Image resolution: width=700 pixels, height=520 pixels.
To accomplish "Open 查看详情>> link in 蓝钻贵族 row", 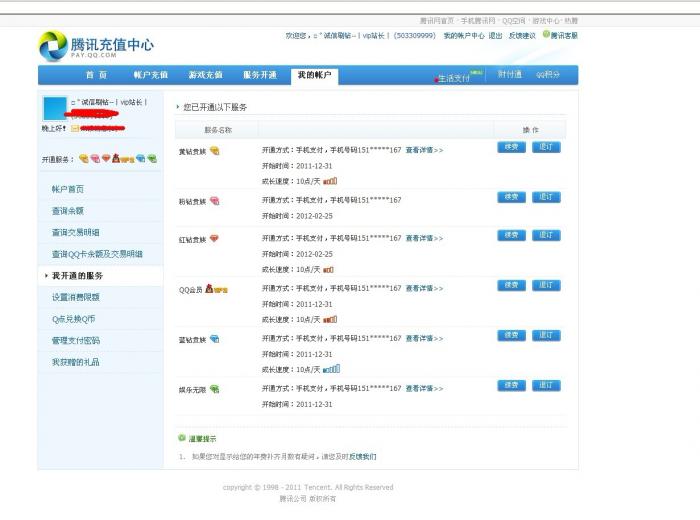I will coord(425,338).
